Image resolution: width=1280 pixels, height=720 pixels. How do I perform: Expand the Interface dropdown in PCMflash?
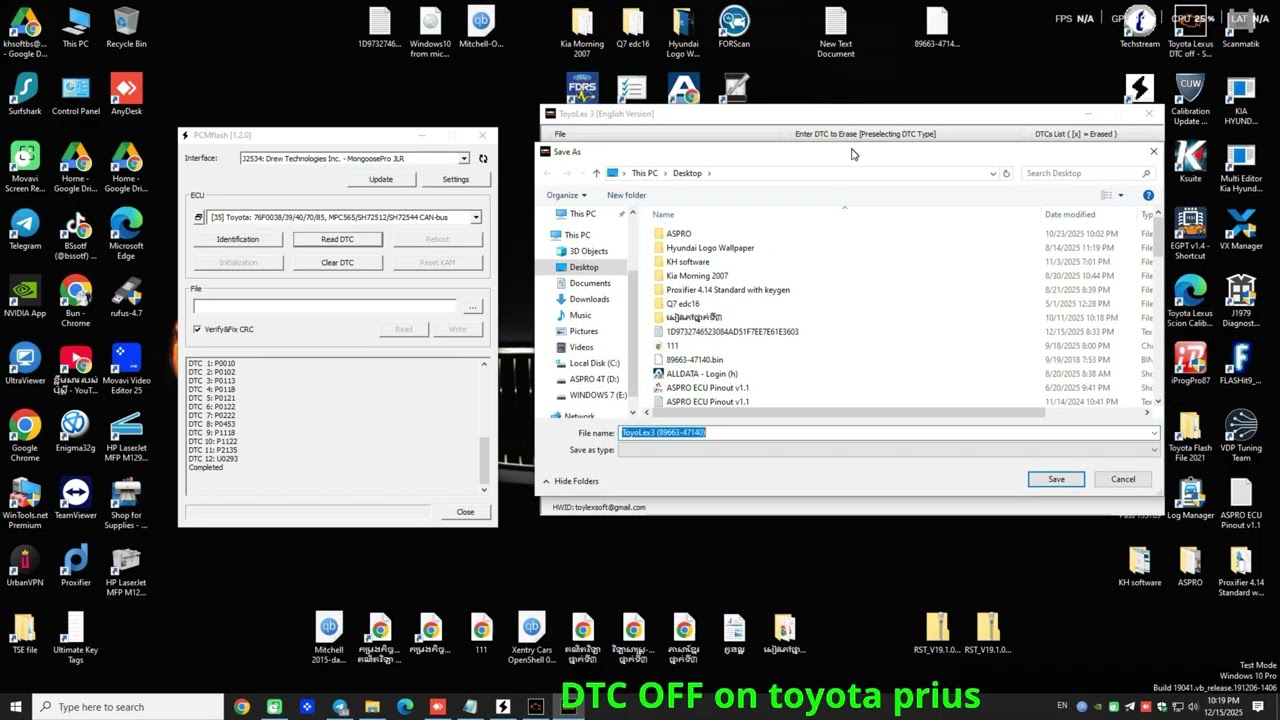pyautogui.click(x=464, y=159)
